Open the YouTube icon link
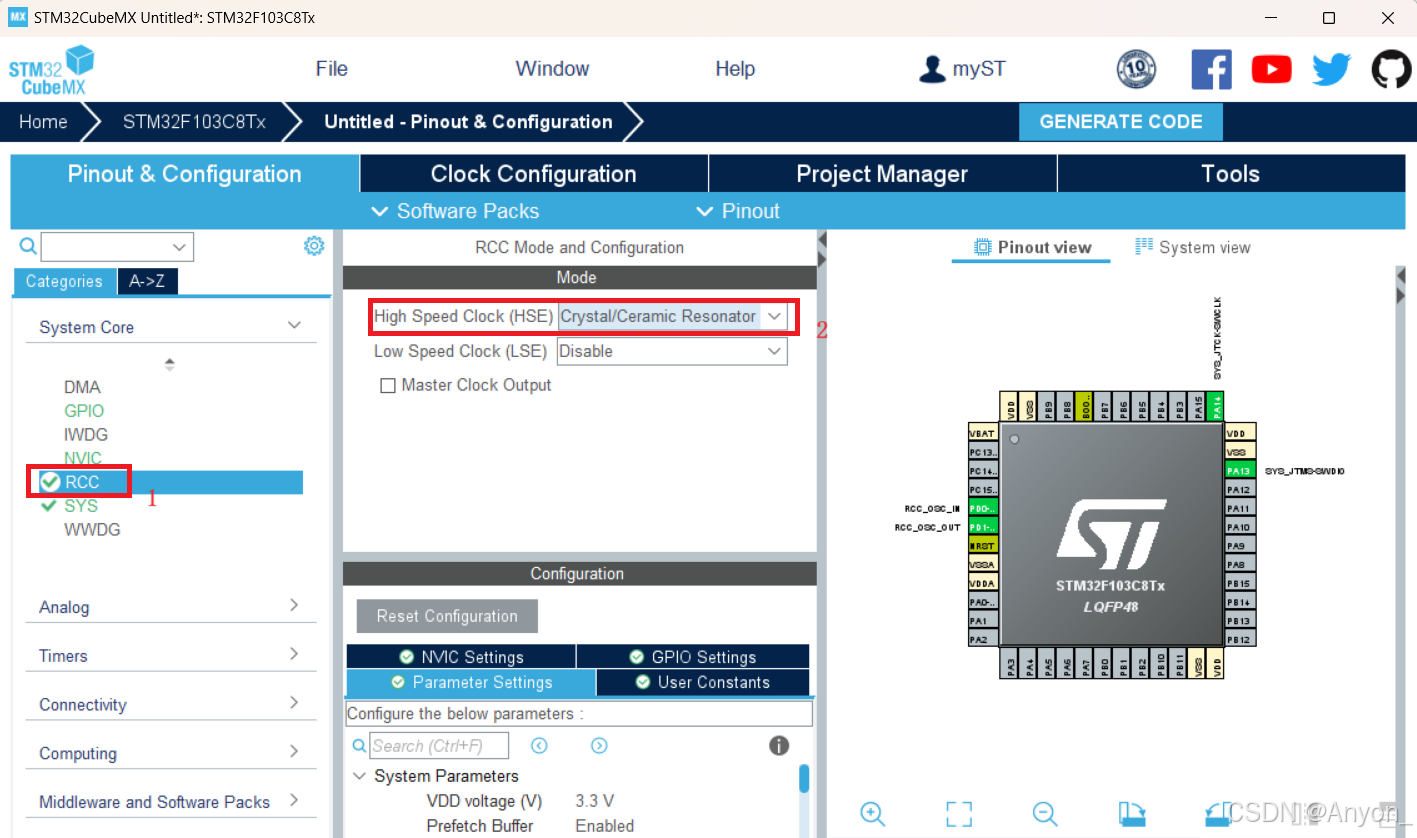 click(1271, 70)
